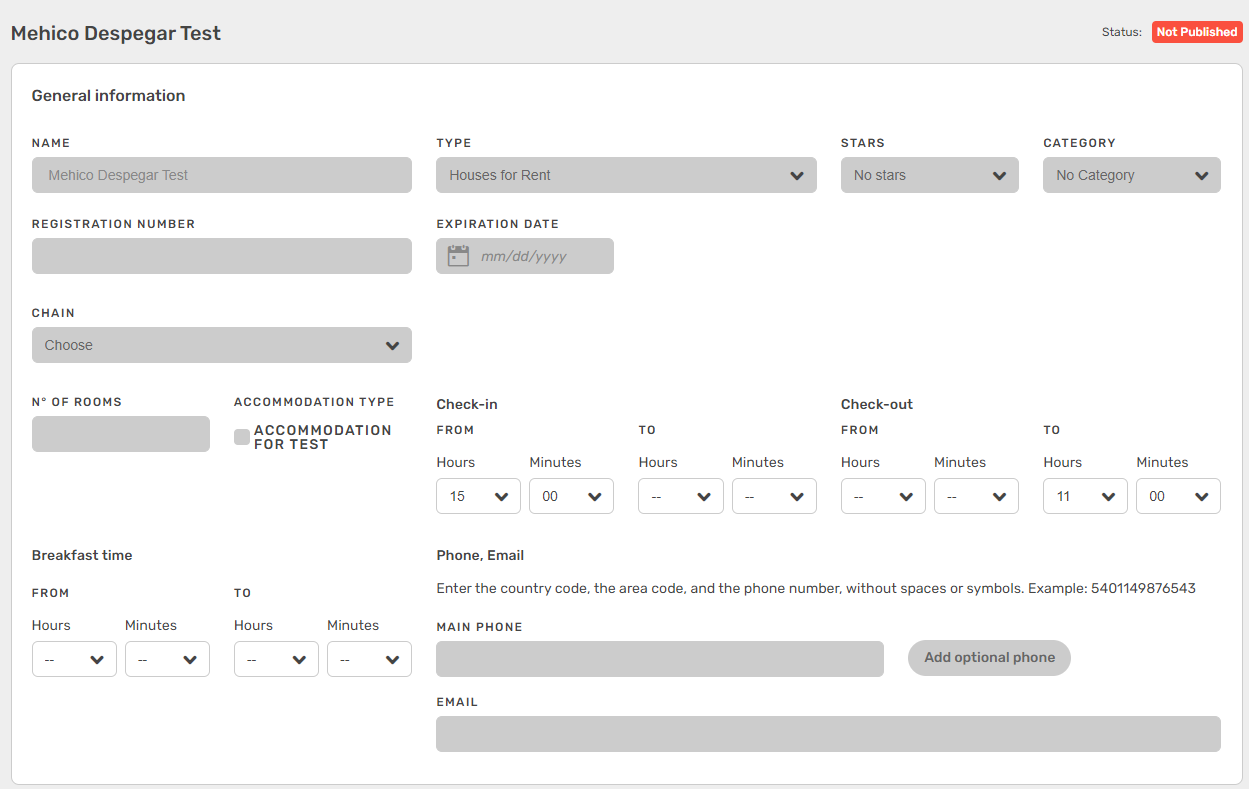Image resolution: width=1249 pixels, height=789 pixels.
Task: Open Check-in To Hours dropdown
Action: (680, 496)
